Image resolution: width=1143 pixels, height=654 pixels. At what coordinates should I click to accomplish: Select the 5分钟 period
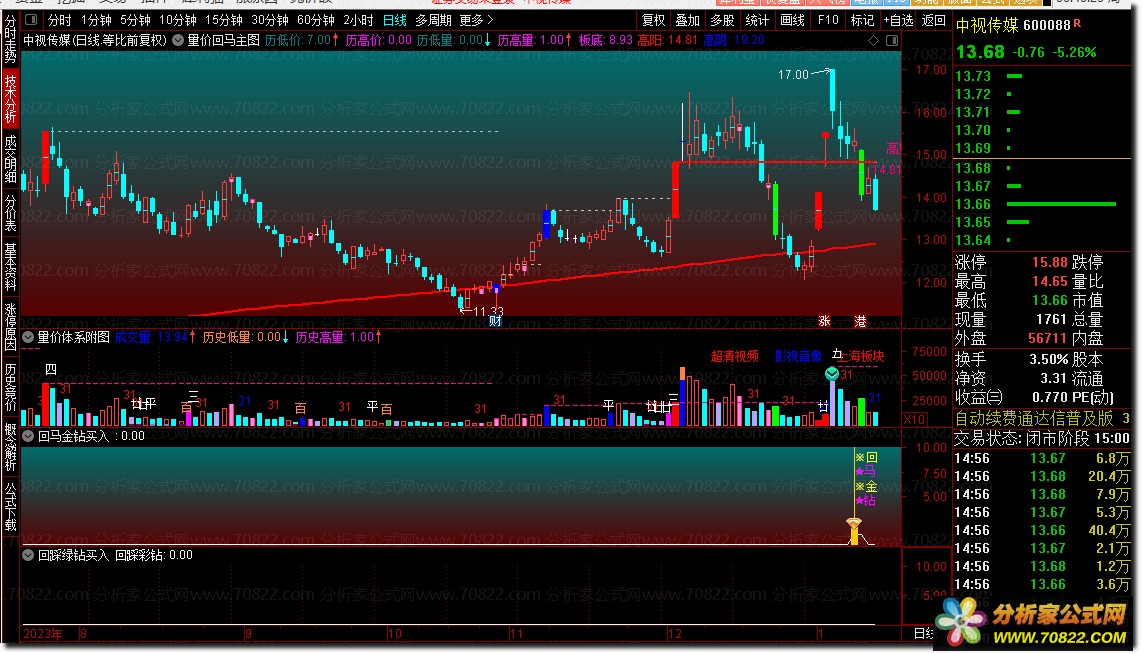coord(135,20)
